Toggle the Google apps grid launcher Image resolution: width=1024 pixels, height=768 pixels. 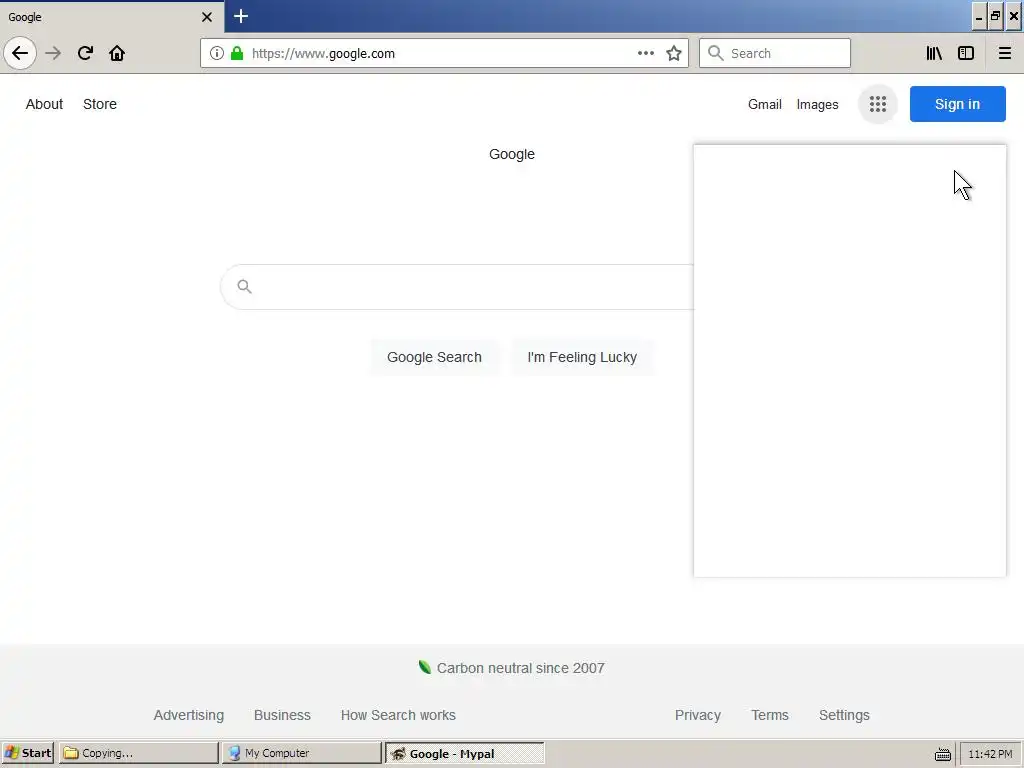[x=878, y=104]
